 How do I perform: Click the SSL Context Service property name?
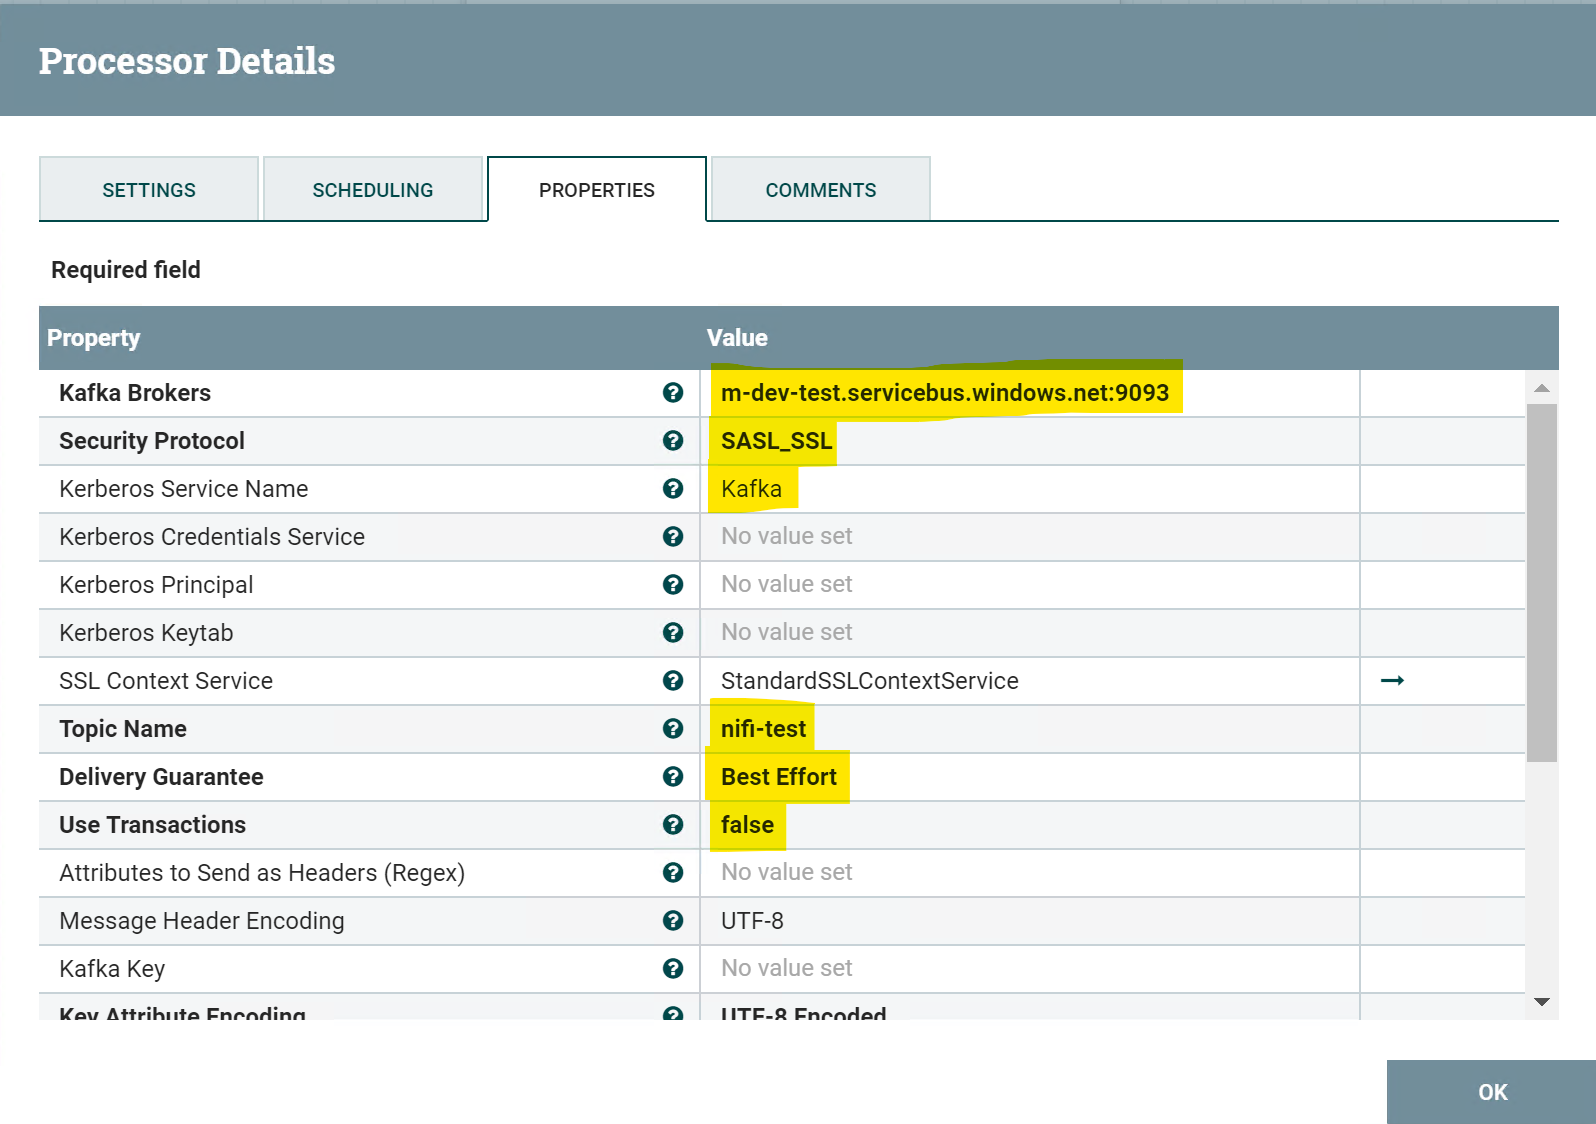click(166, 681)
